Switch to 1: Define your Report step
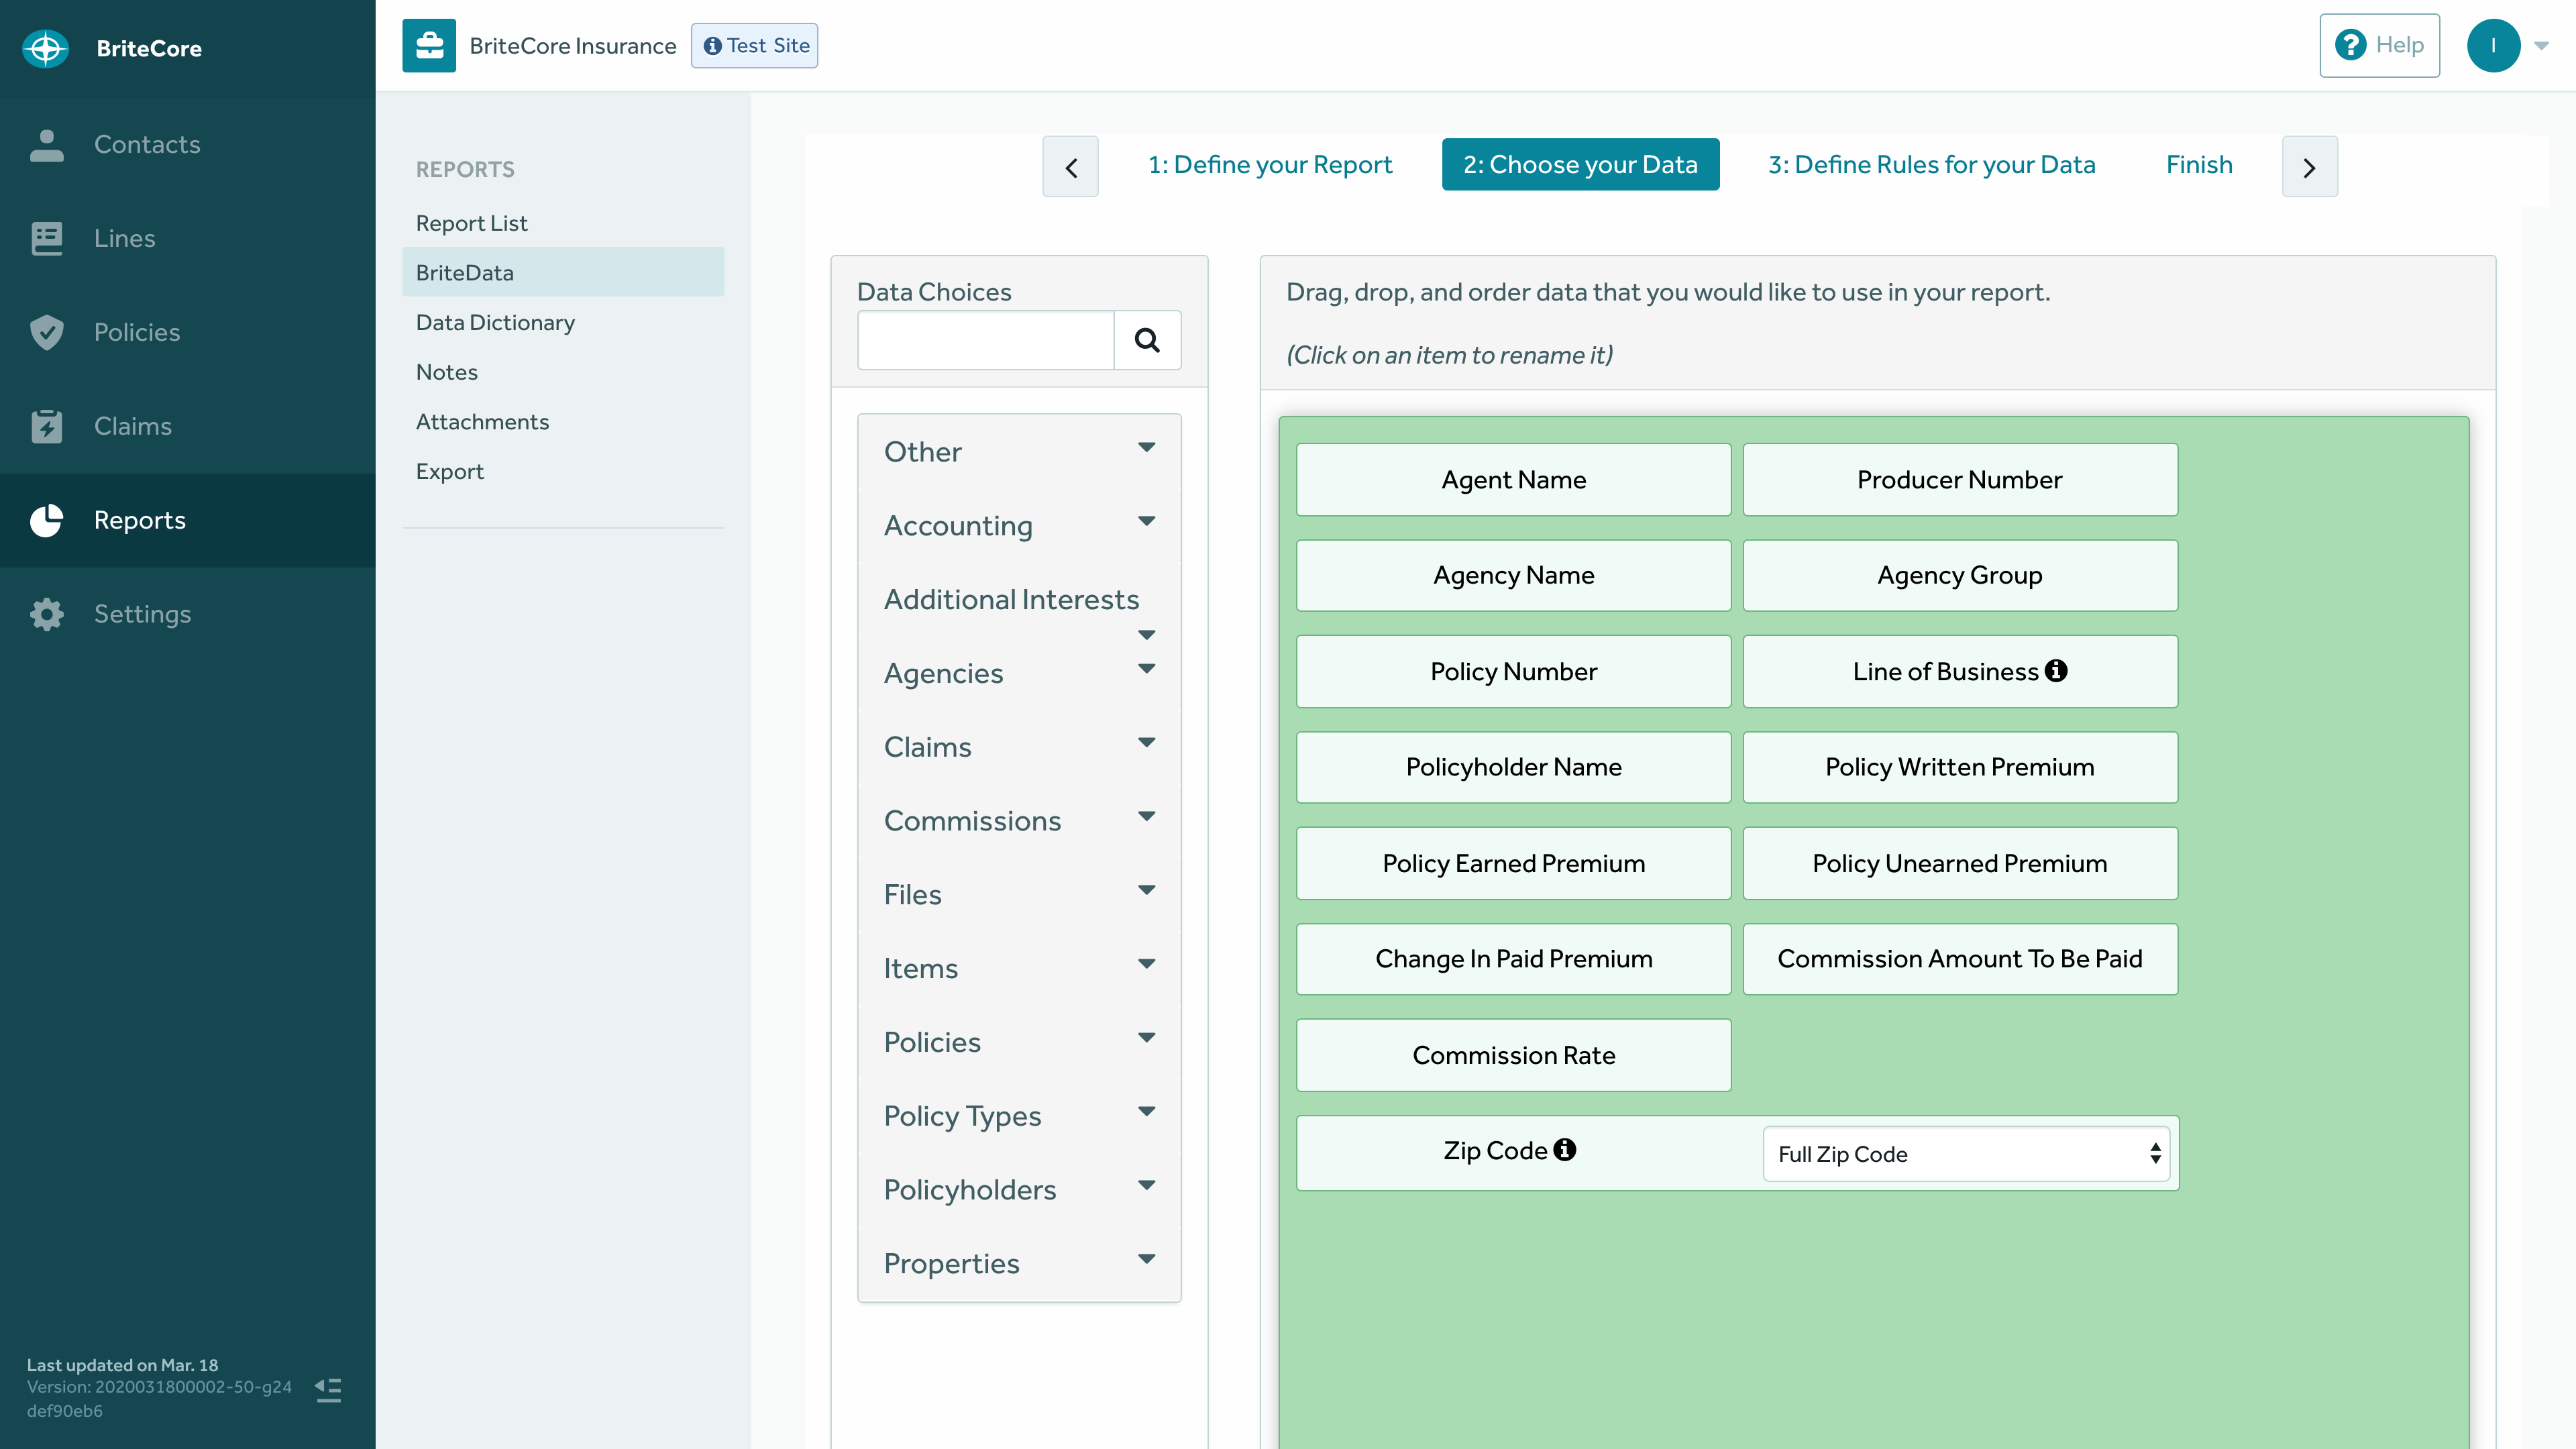This screenshot has height=1449, width=2576. pos(1269,165)
